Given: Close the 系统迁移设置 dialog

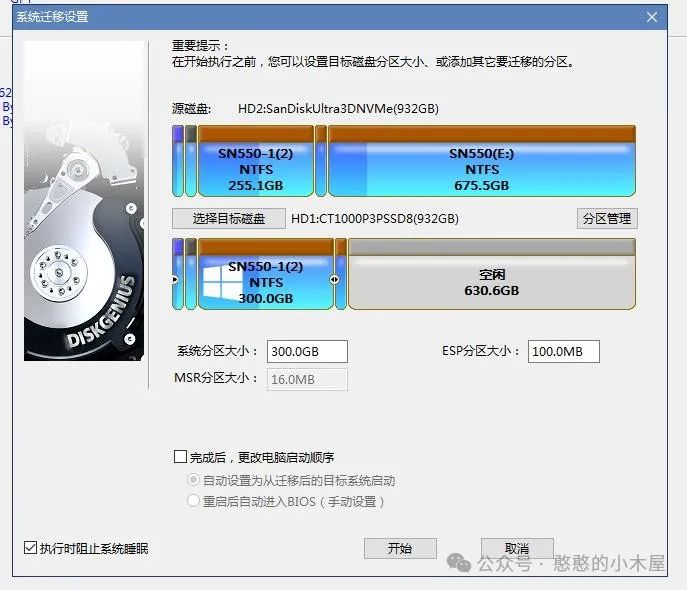Looking at the screenshot, I should (652, 17).
